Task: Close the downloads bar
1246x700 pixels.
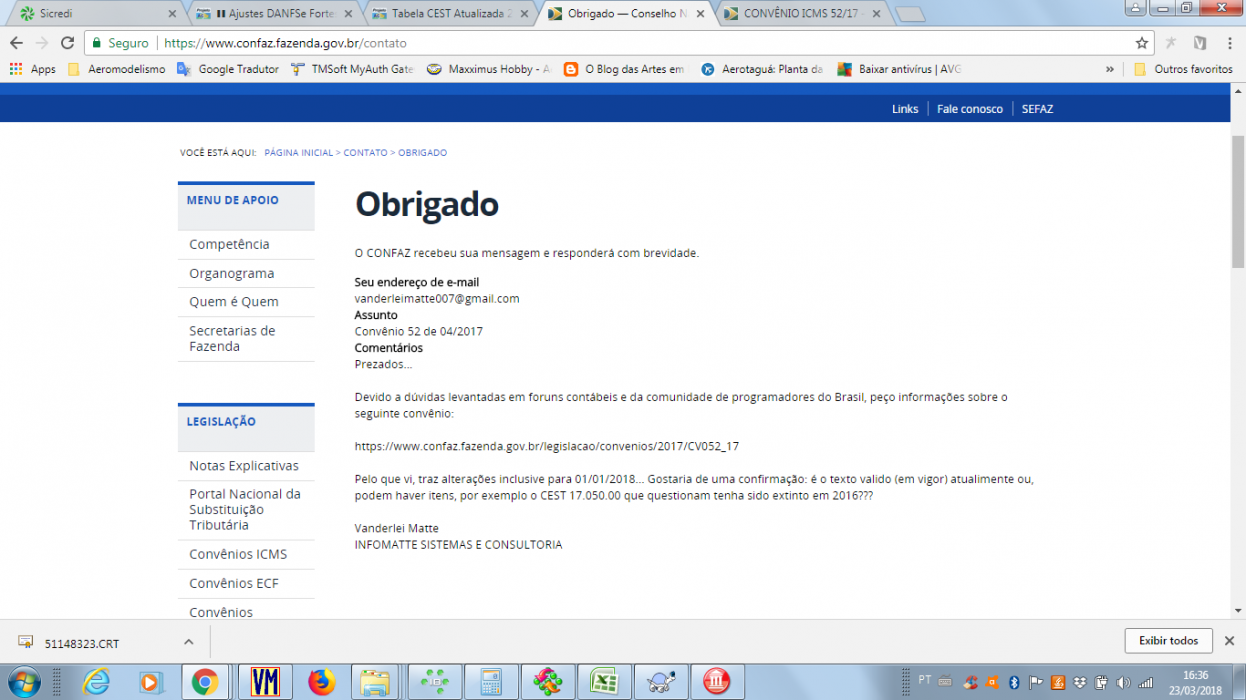Action: (x=1230, y=641)
